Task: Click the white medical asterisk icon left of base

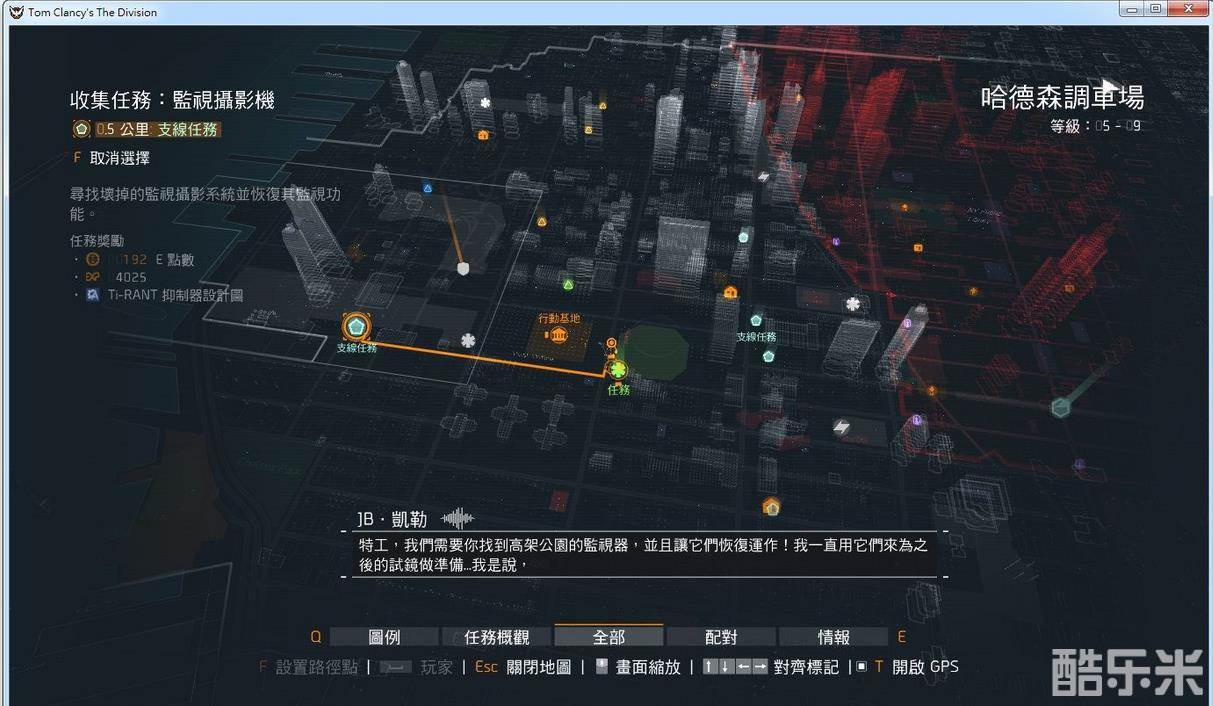Action: [x=467, y=341]
